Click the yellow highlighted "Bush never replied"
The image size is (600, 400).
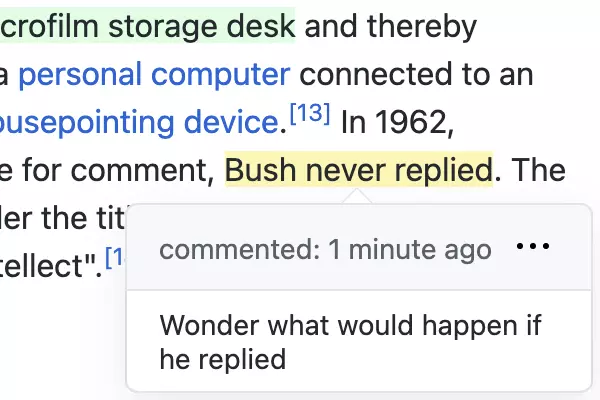pos(359,170)
